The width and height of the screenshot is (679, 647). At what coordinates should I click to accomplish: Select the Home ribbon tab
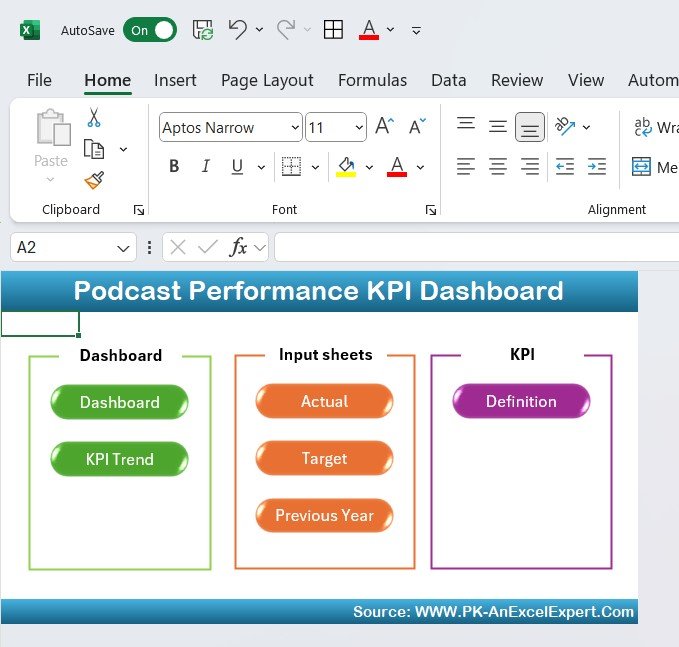coord(107,80)
